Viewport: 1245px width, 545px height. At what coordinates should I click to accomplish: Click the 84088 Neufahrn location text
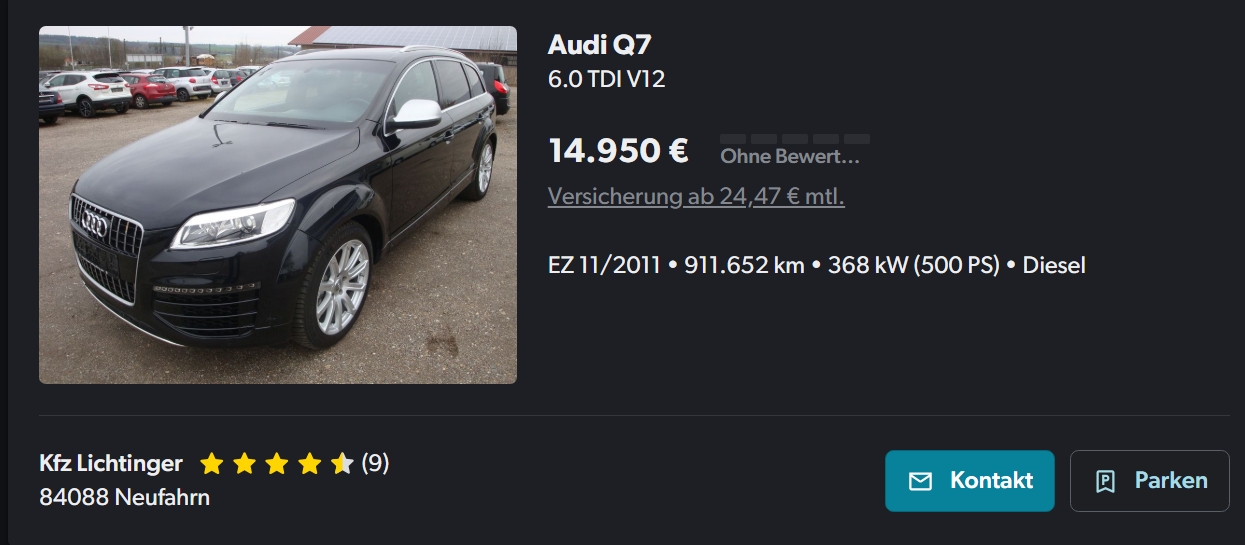(125, 497)
